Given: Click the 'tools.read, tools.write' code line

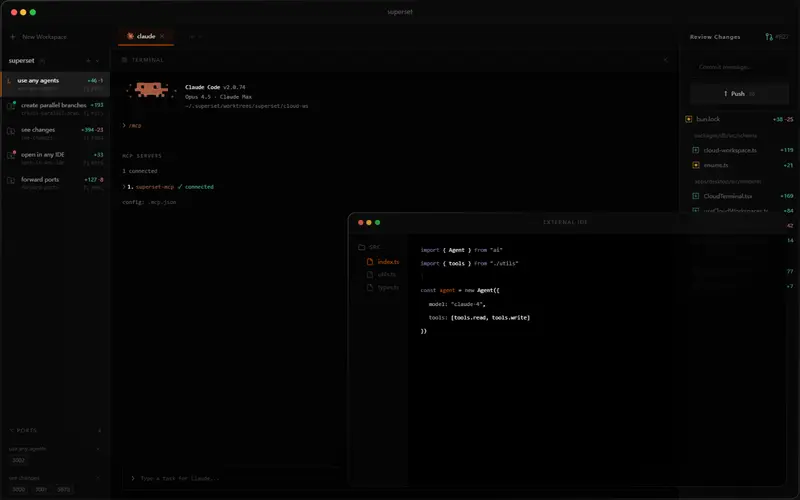Looking at the screenshot, I should coord(479,317).
